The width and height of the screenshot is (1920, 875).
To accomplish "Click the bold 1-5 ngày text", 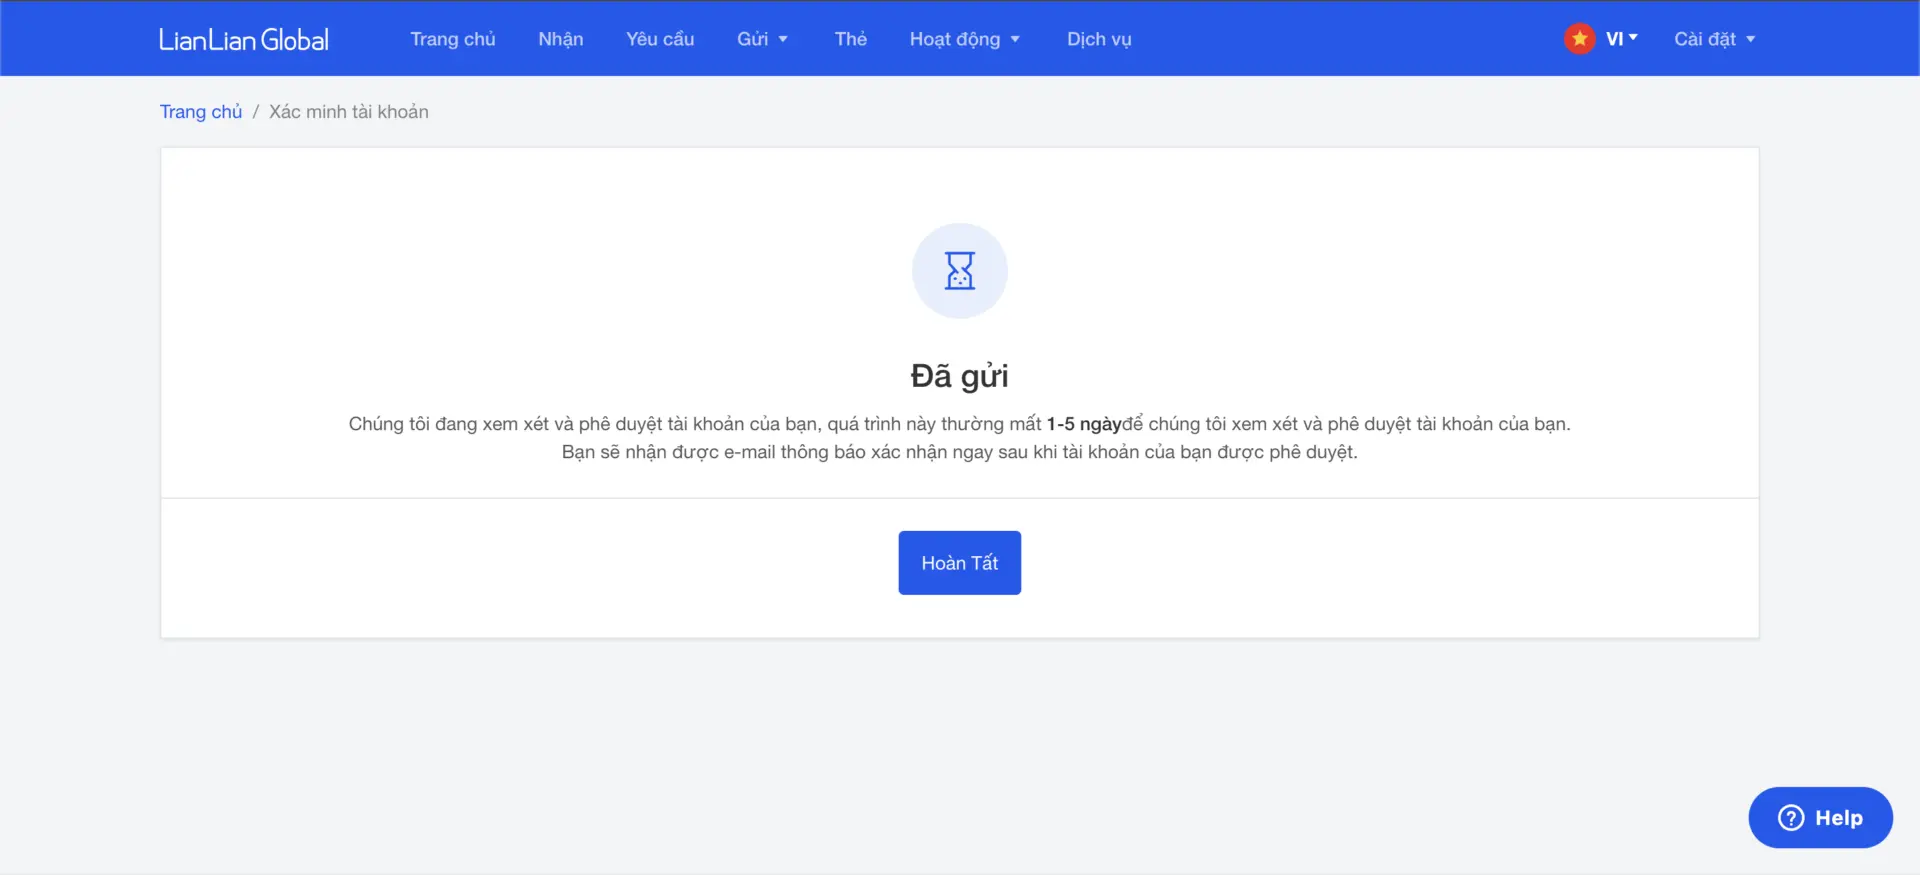I will [1083, 424].
